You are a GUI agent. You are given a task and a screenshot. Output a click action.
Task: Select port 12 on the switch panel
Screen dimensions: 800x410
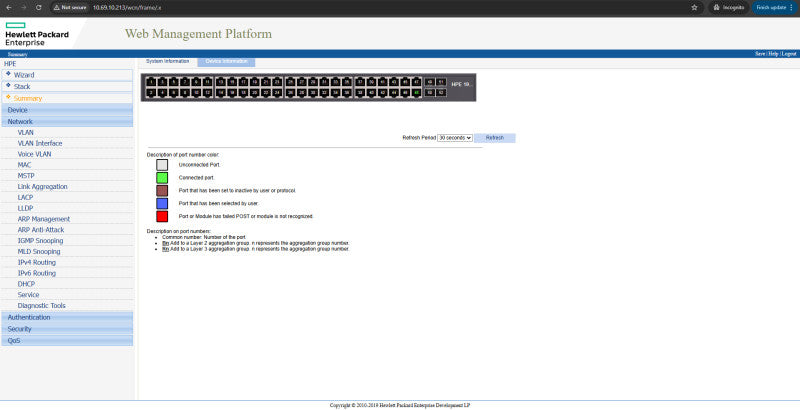pyautogui.click(x=208, y=93)
